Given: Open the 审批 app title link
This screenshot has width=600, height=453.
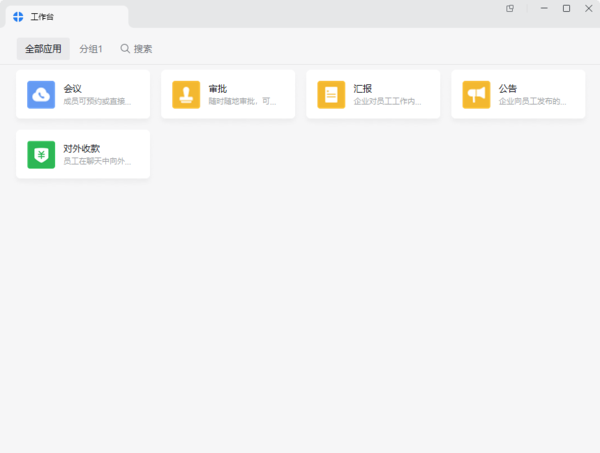Looking at the screenshot, I should 217,88.
